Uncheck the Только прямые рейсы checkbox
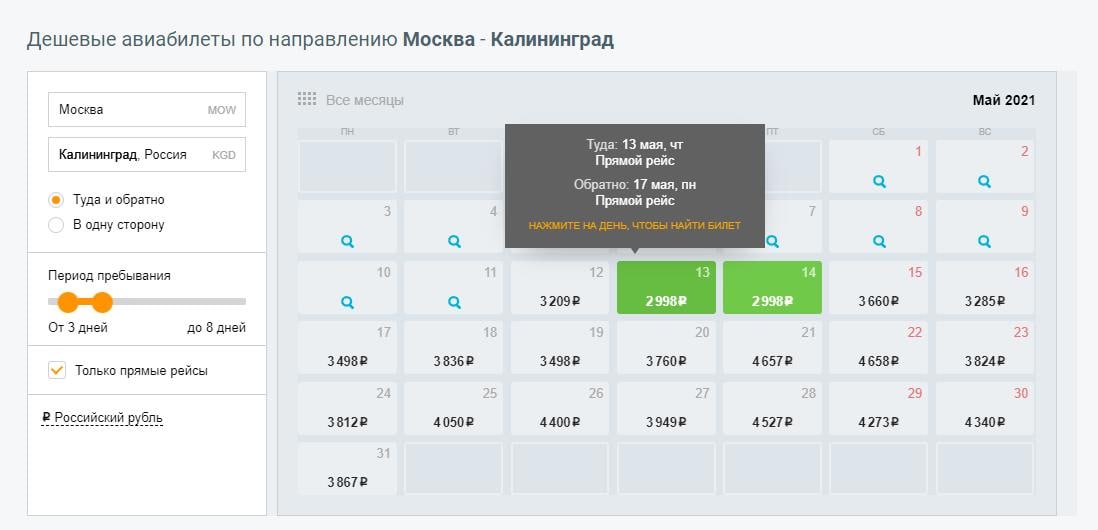Viewport: 1098px width, 530px height. click(x=57, y=370)
